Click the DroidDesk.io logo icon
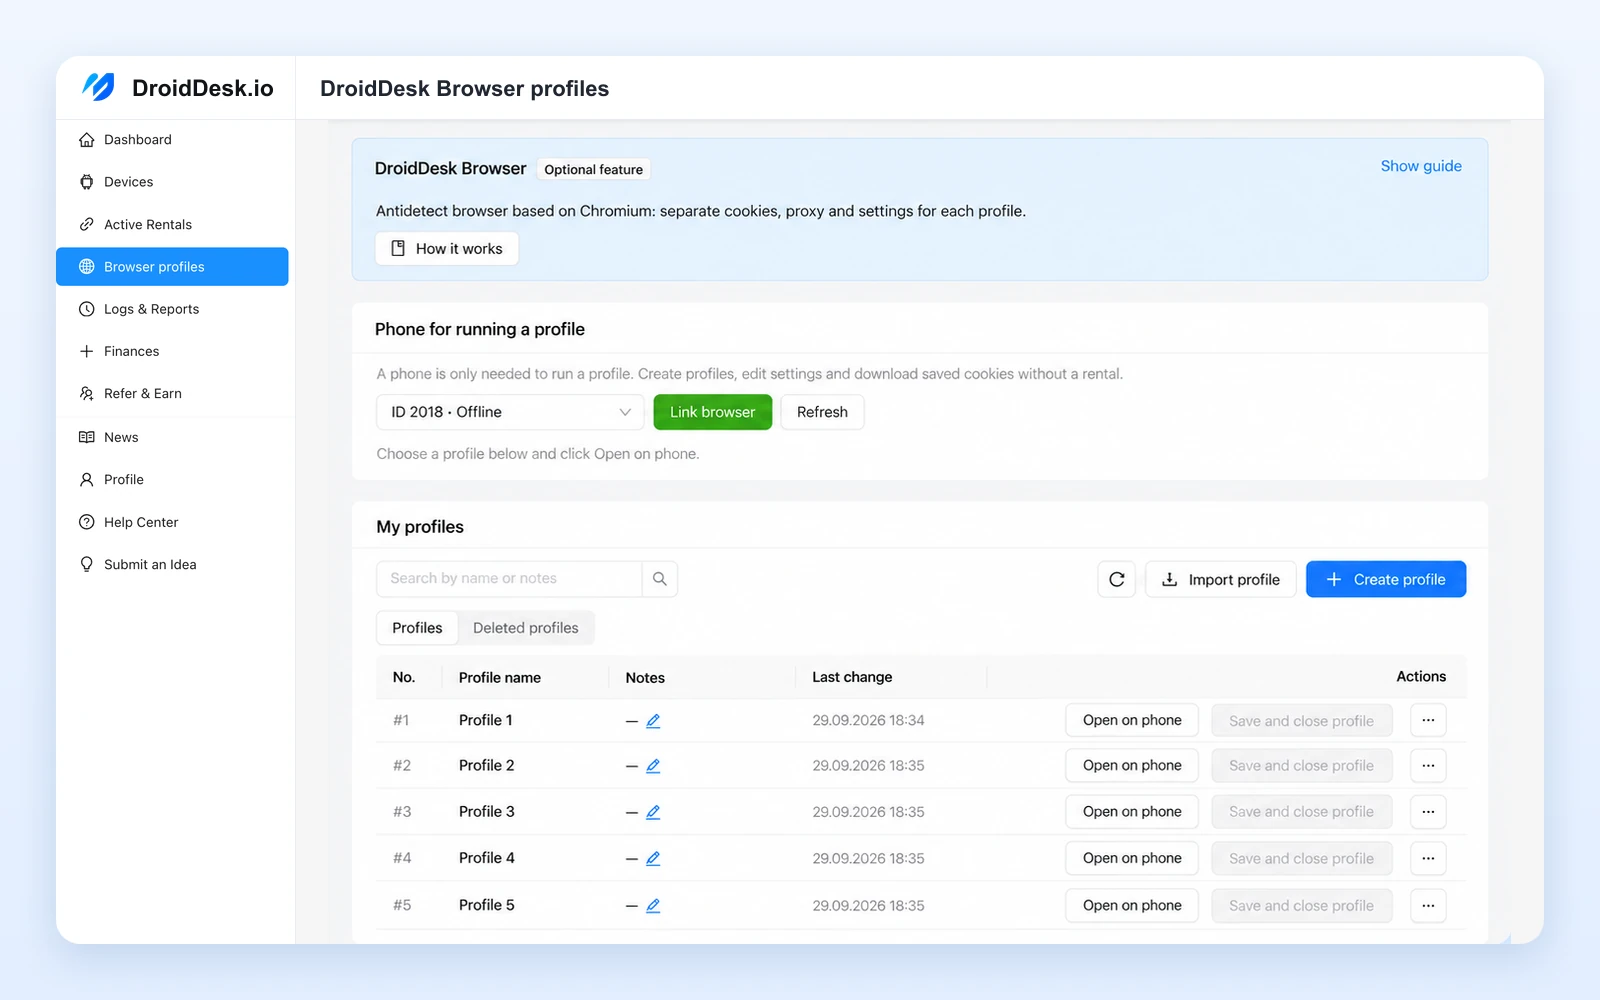 click(98, 87)
